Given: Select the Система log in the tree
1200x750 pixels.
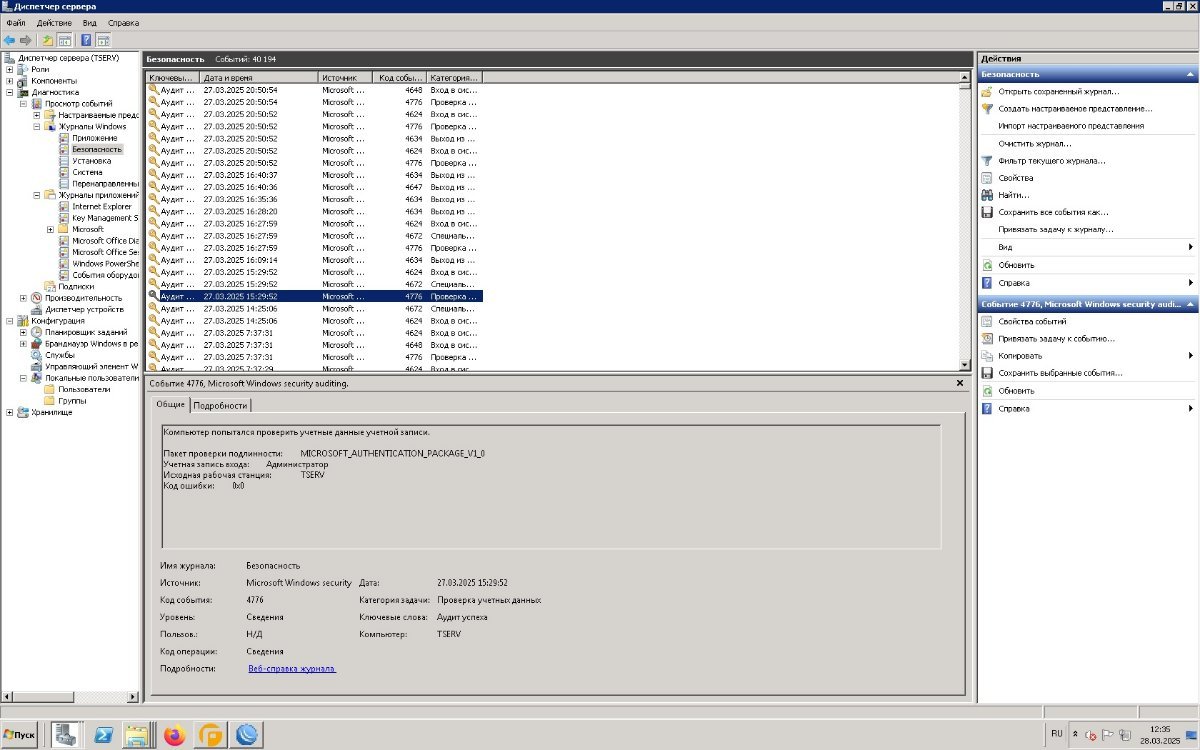Looking at the screenshot, I should point(87,172).
